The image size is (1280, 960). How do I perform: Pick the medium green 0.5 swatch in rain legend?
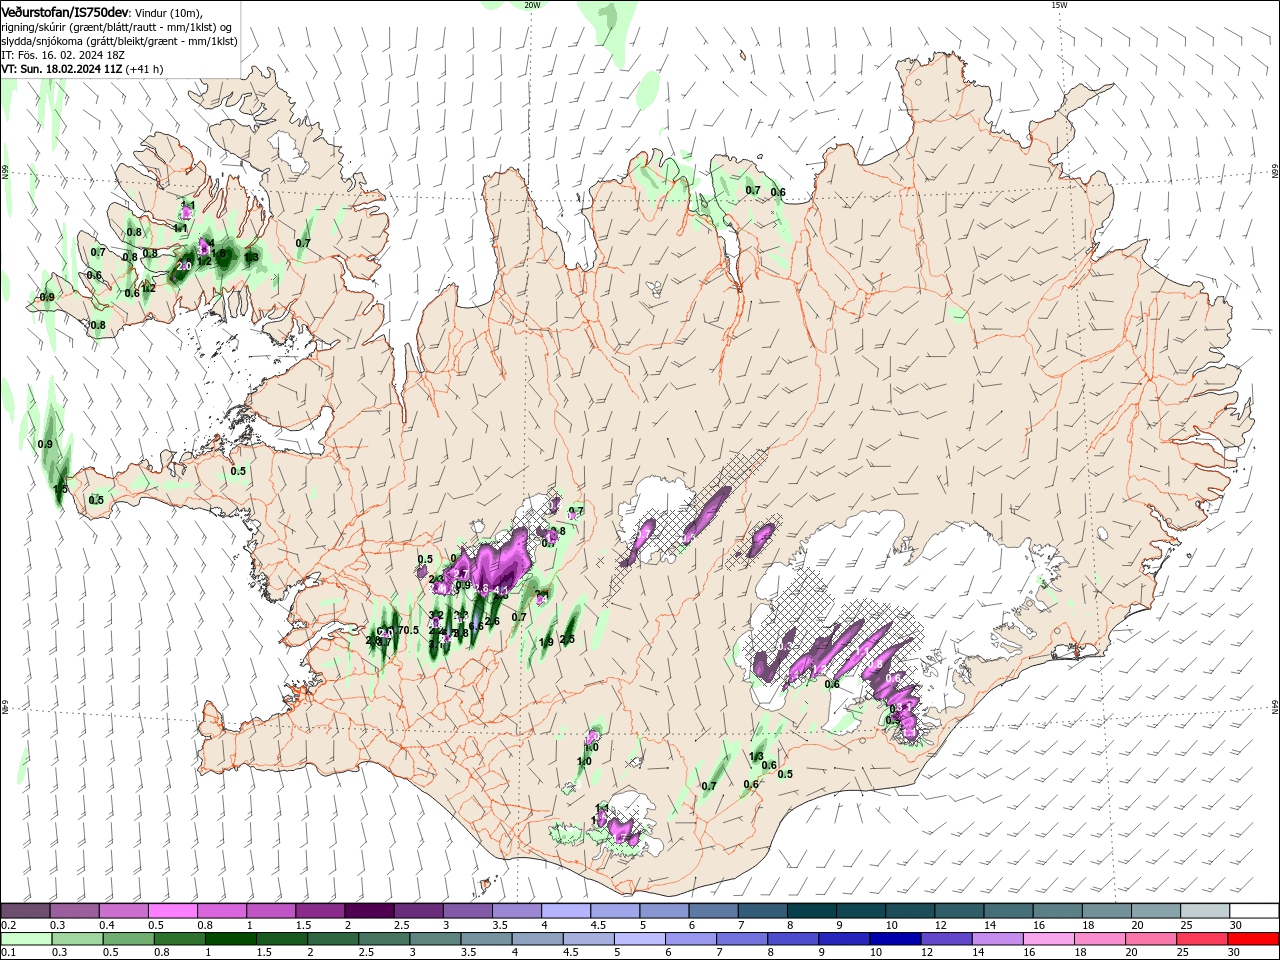[x=128, y=939]
